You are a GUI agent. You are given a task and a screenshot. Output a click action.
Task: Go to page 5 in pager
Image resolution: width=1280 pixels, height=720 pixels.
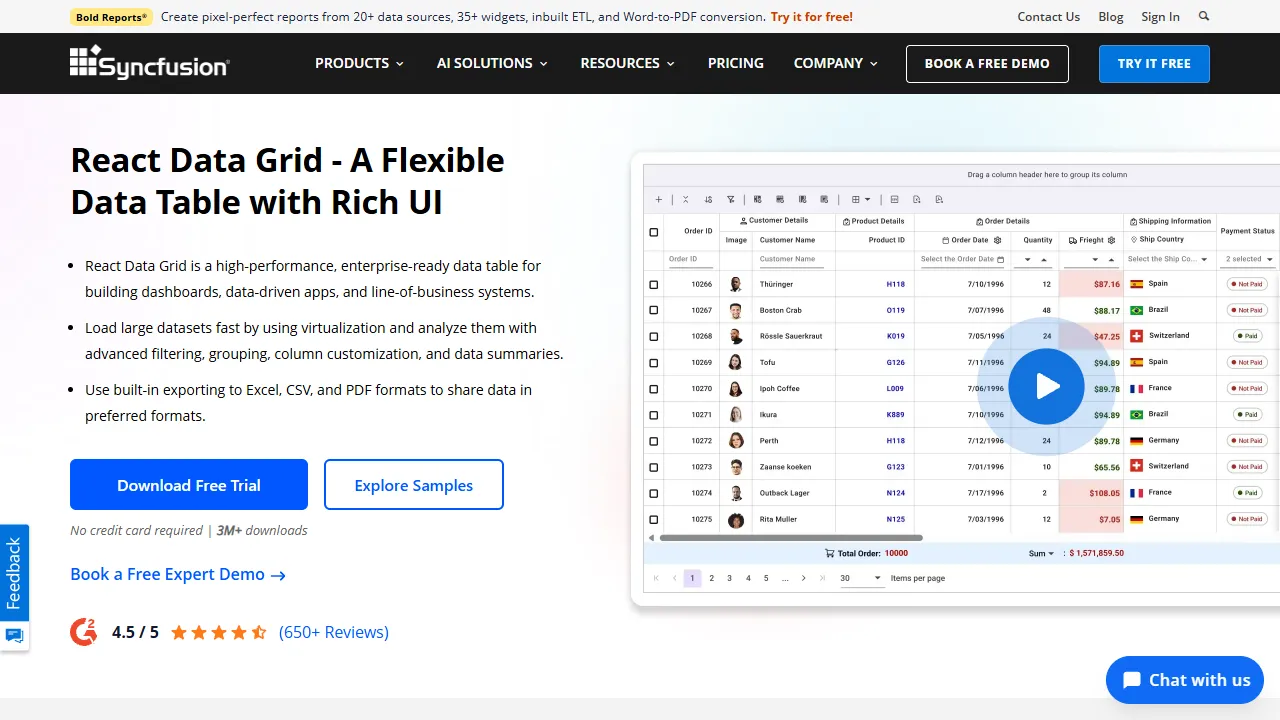(x=766, y=578)
